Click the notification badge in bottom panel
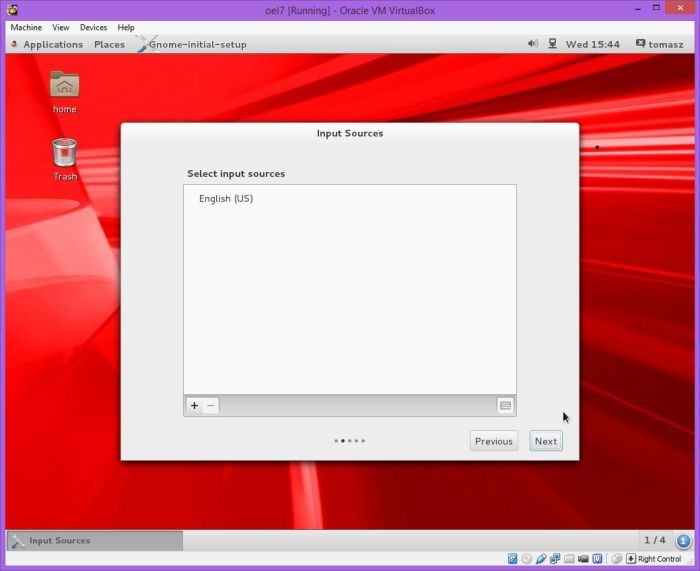 pos(683,541)
